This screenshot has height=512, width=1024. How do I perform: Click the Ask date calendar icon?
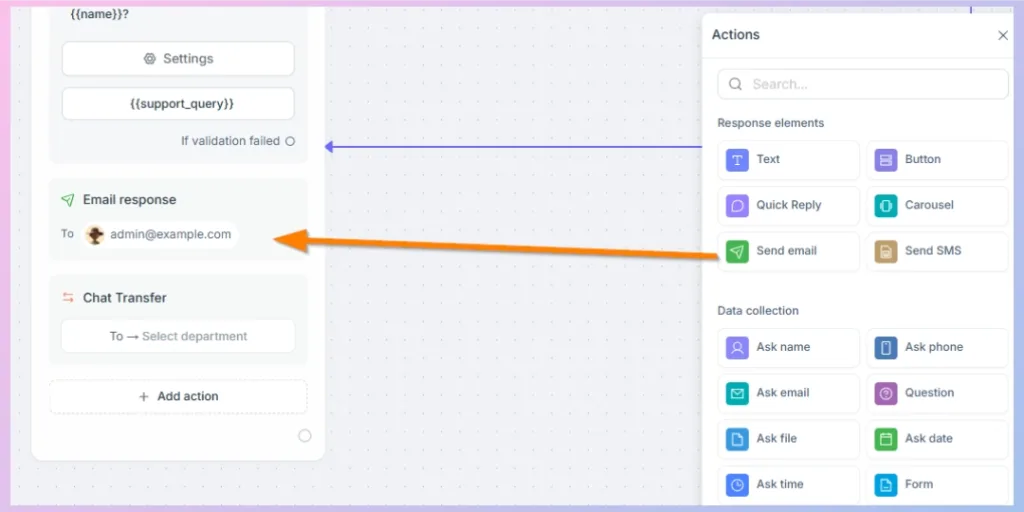[x=886, y=439]
